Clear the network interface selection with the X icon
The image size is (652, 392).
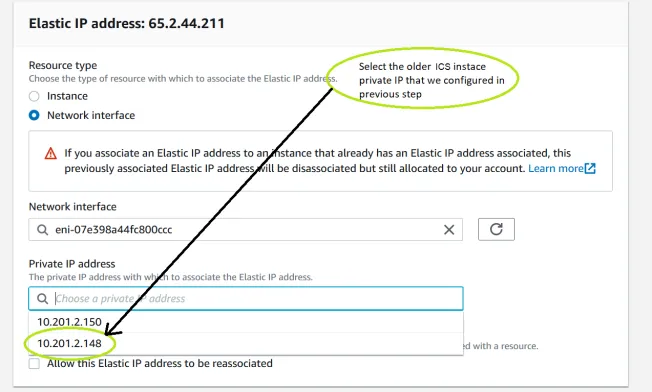tap(449, 229)
